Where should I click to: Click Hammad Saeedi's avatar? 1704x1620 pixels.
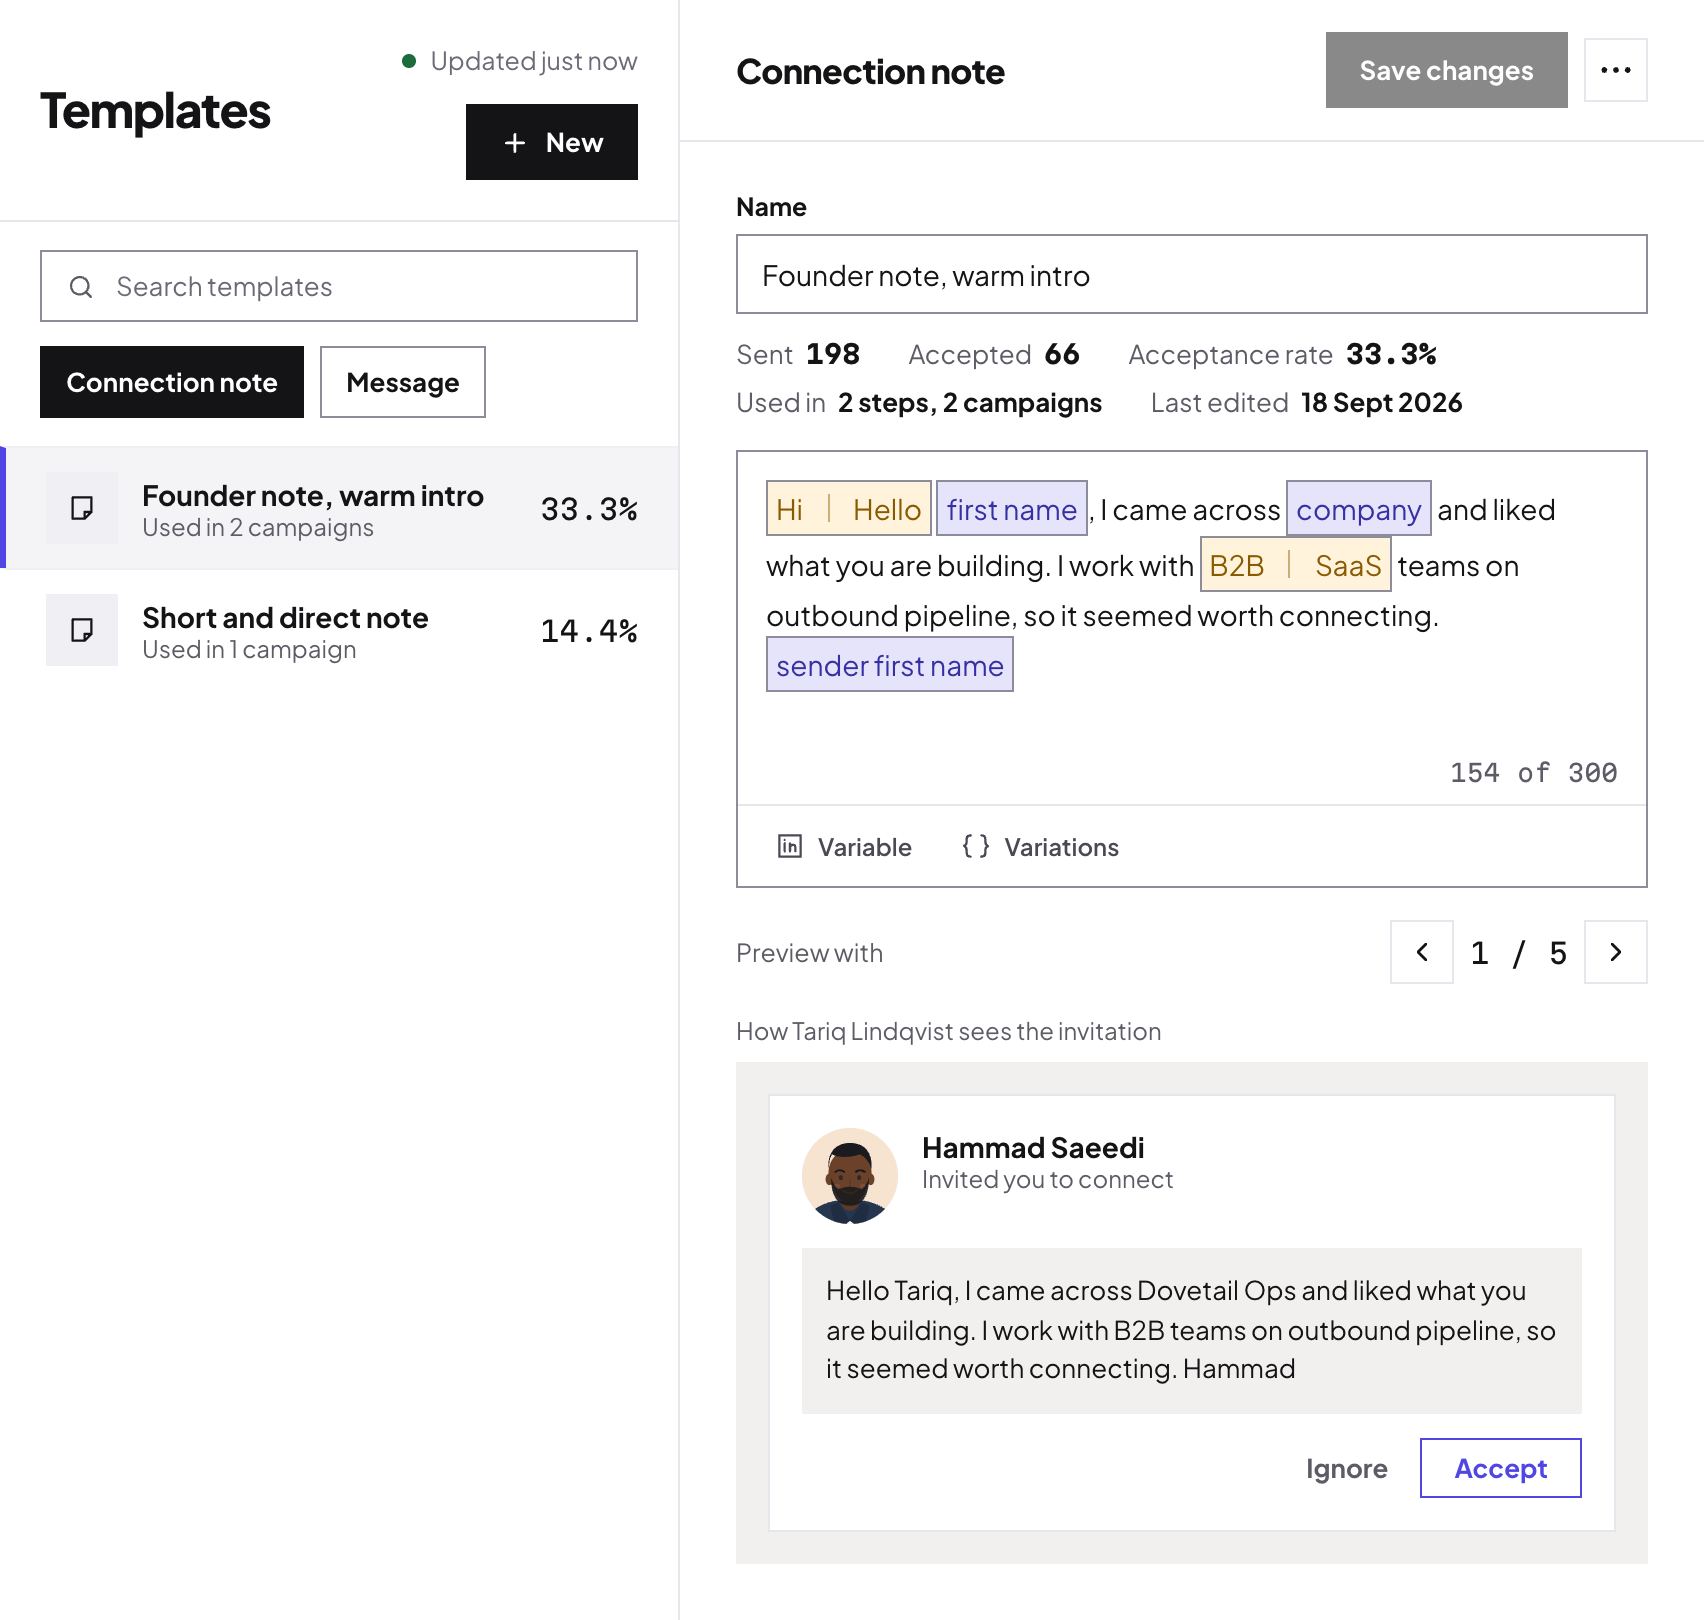[x=850, y=1176]
